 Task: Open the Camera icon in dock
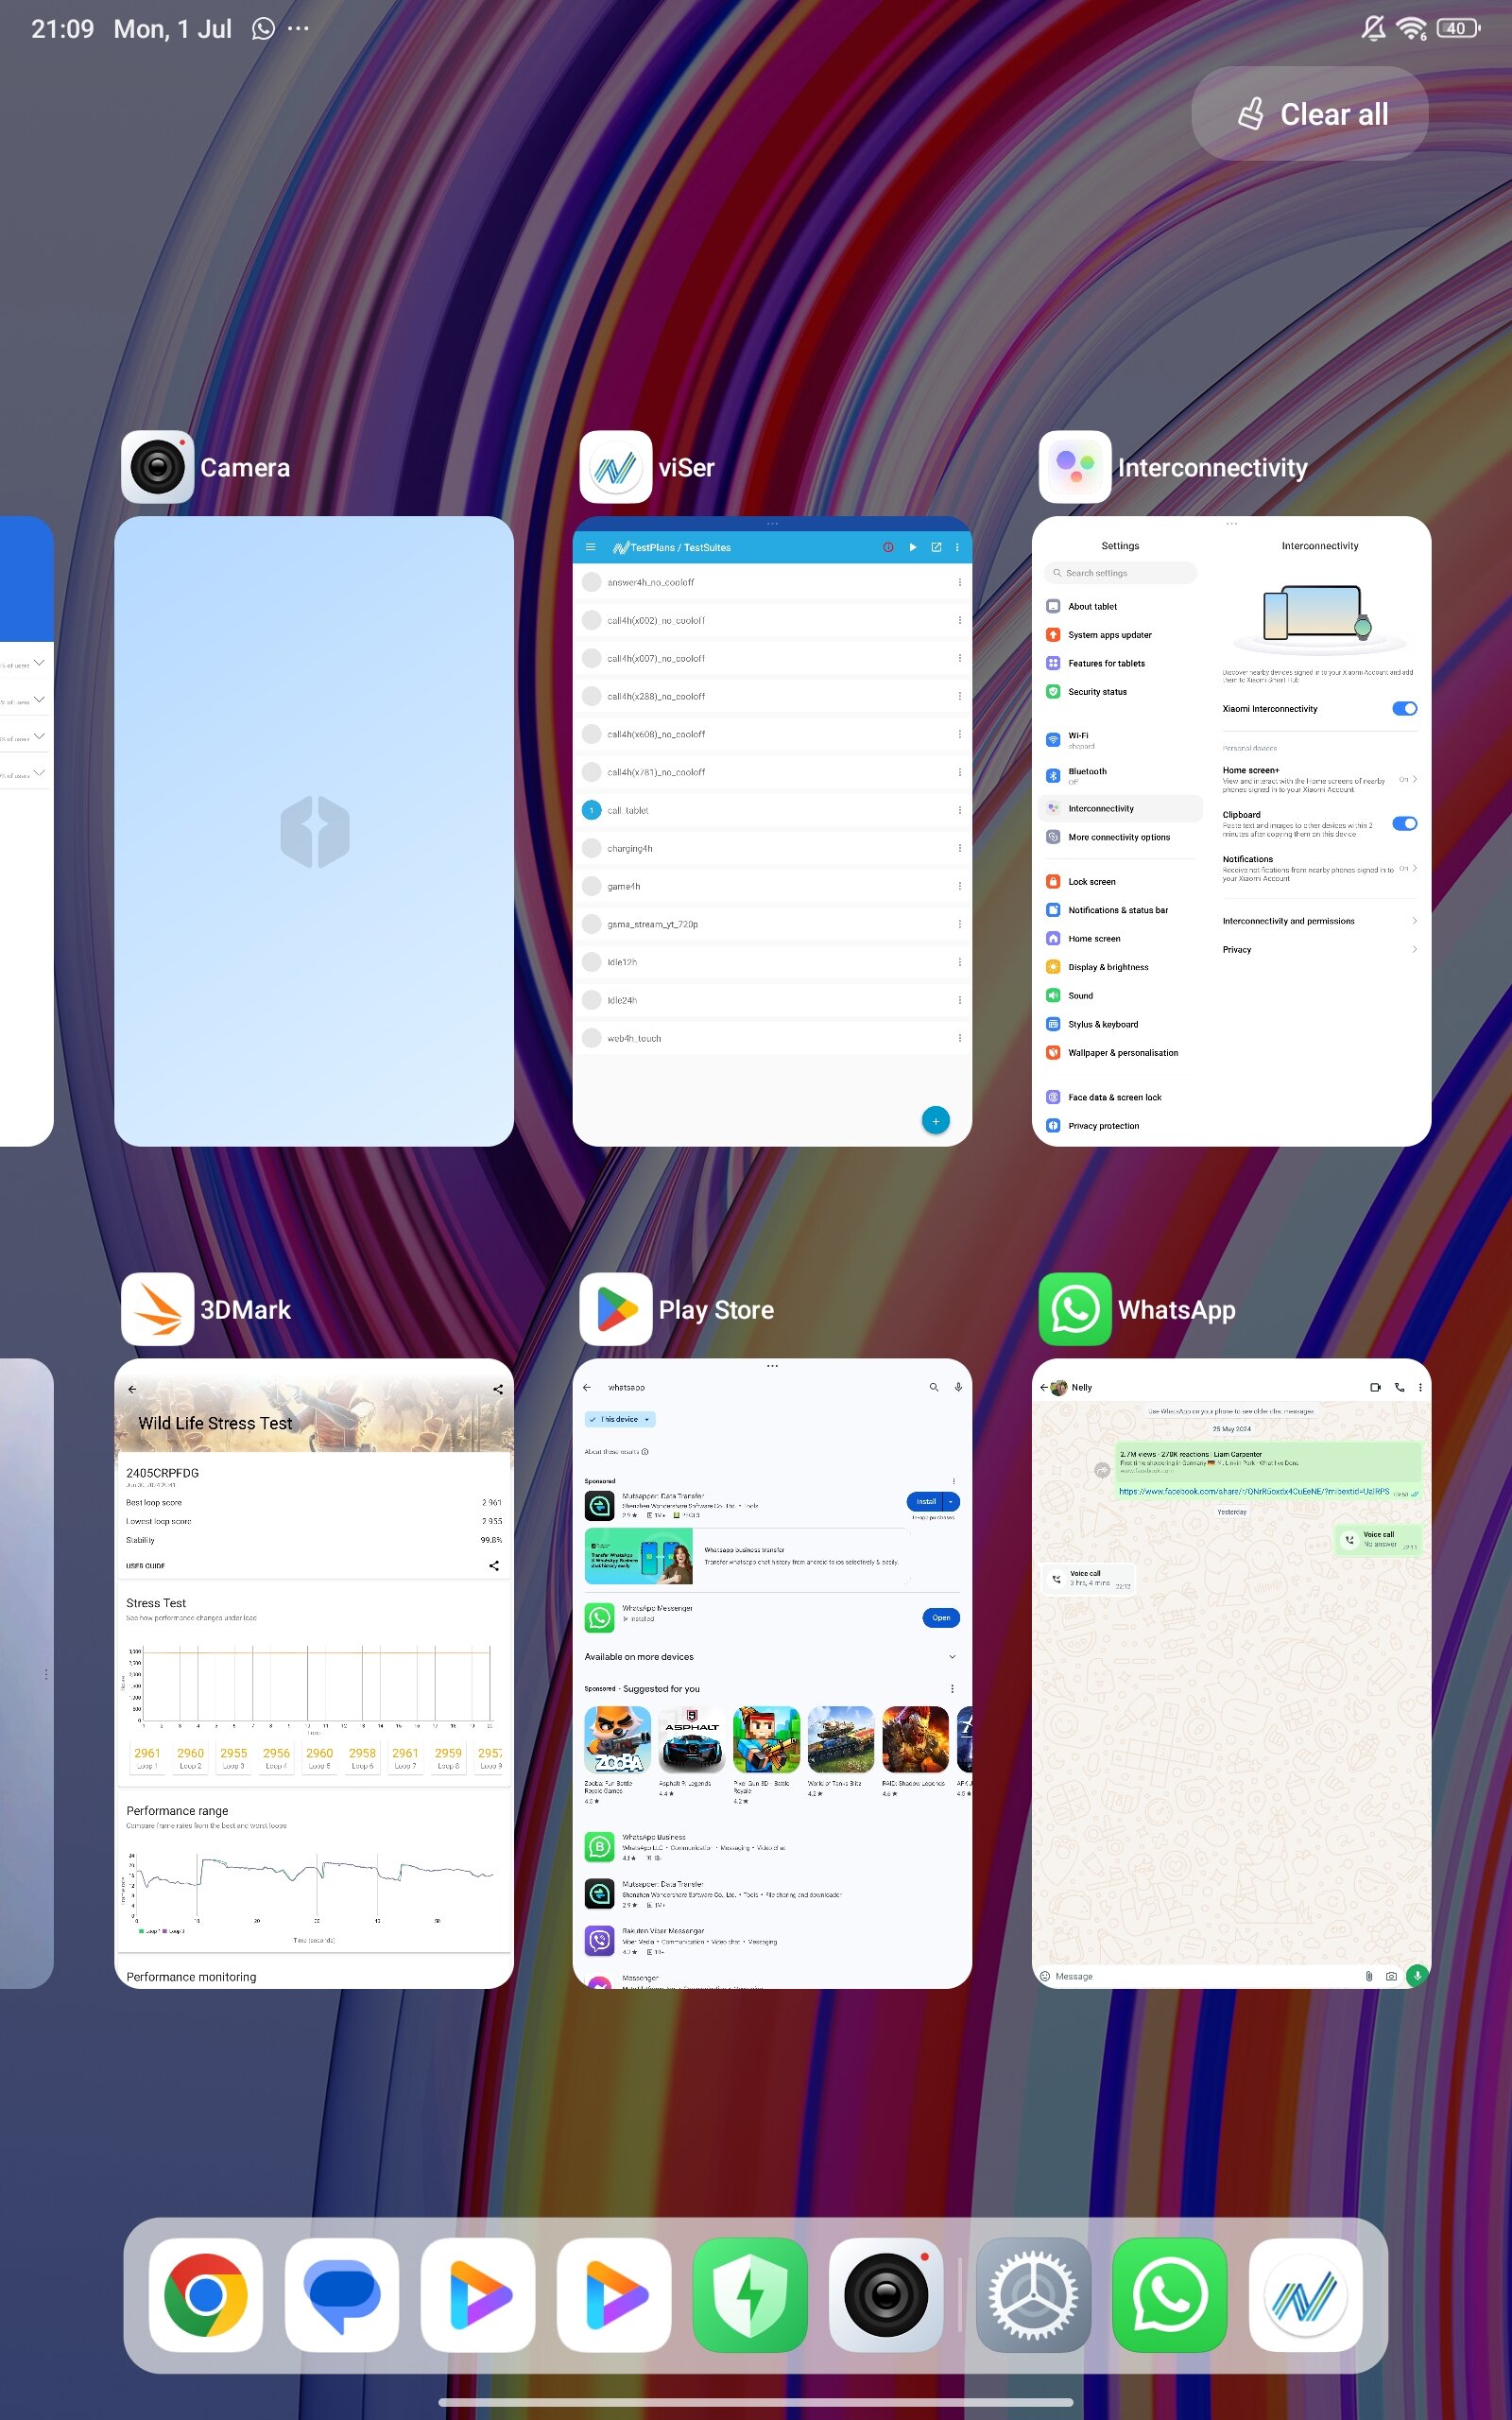point(886,2295)
